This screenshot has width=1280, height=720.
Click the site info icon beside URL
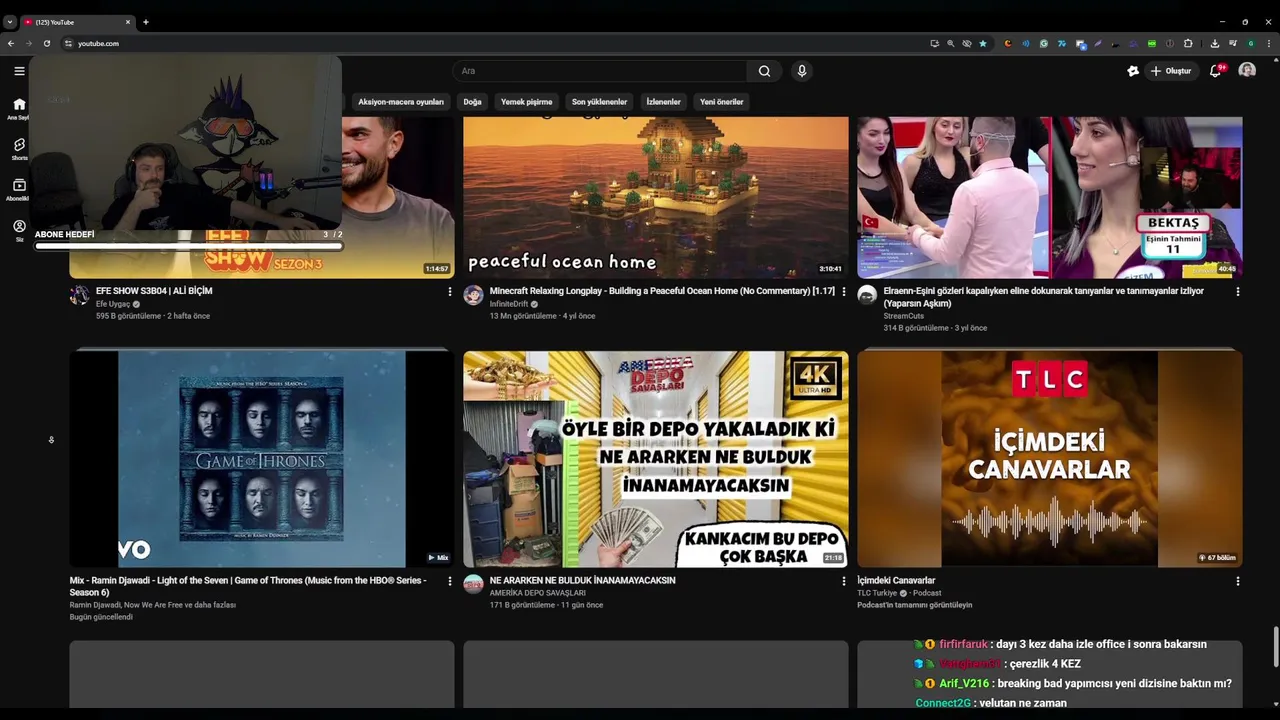pos(68,43)
